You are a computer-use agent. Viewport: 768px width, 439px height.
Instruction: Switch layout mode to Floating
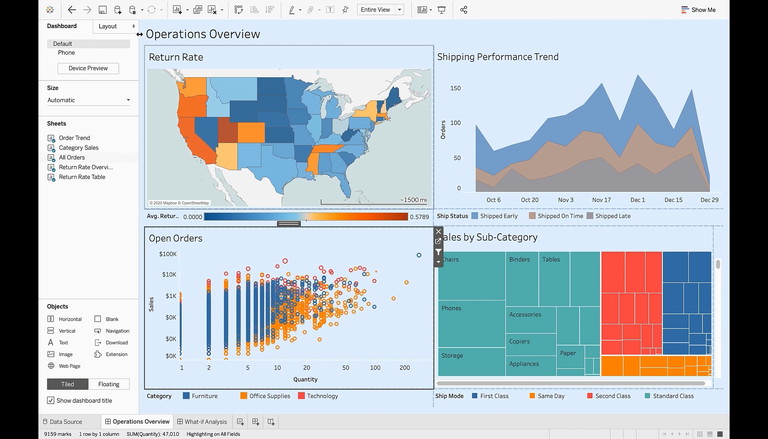109,384
